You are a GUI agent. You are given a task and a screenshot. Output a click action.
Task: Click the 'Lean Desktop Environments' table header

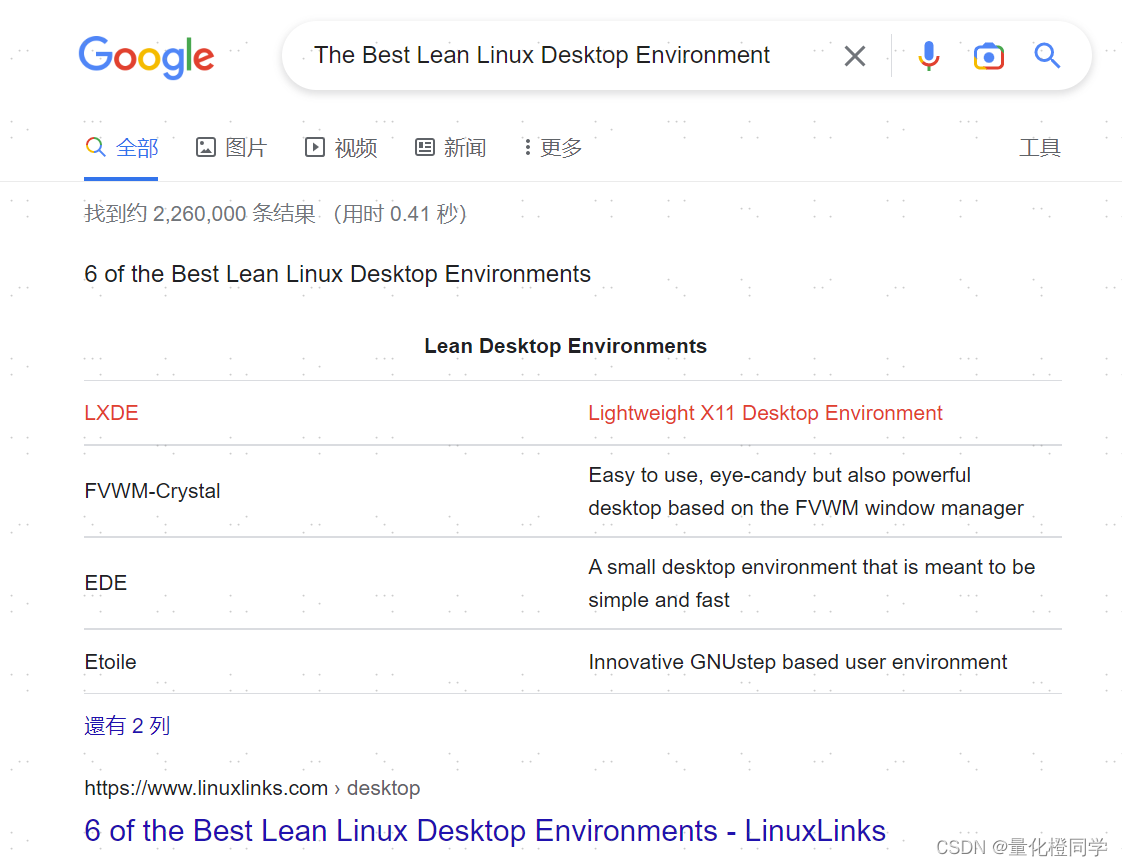[x=565, y=346]
